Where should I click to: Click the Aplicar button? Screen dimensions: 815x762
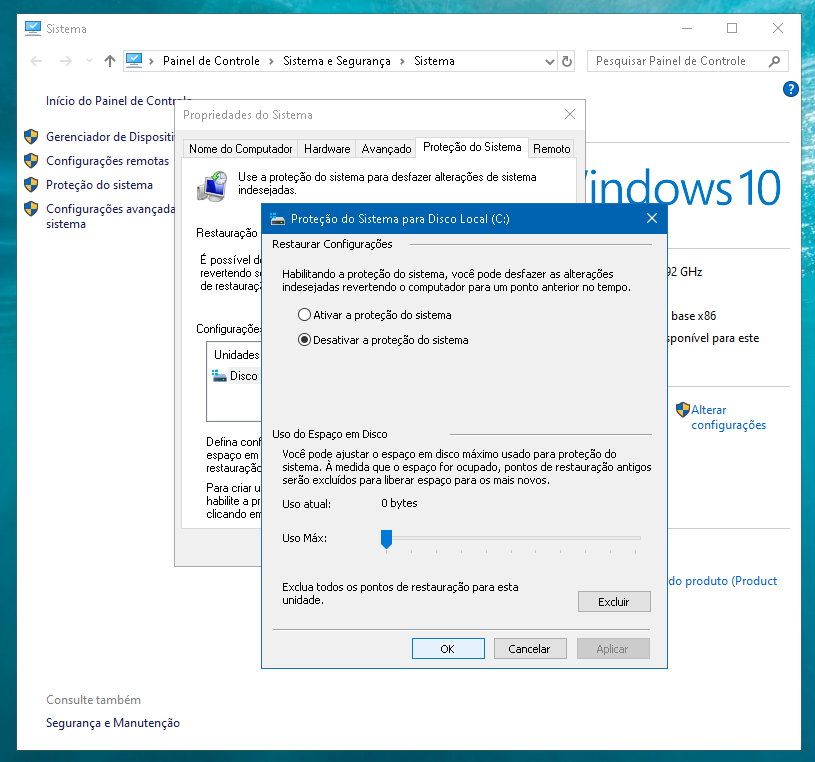coord(613,649)
